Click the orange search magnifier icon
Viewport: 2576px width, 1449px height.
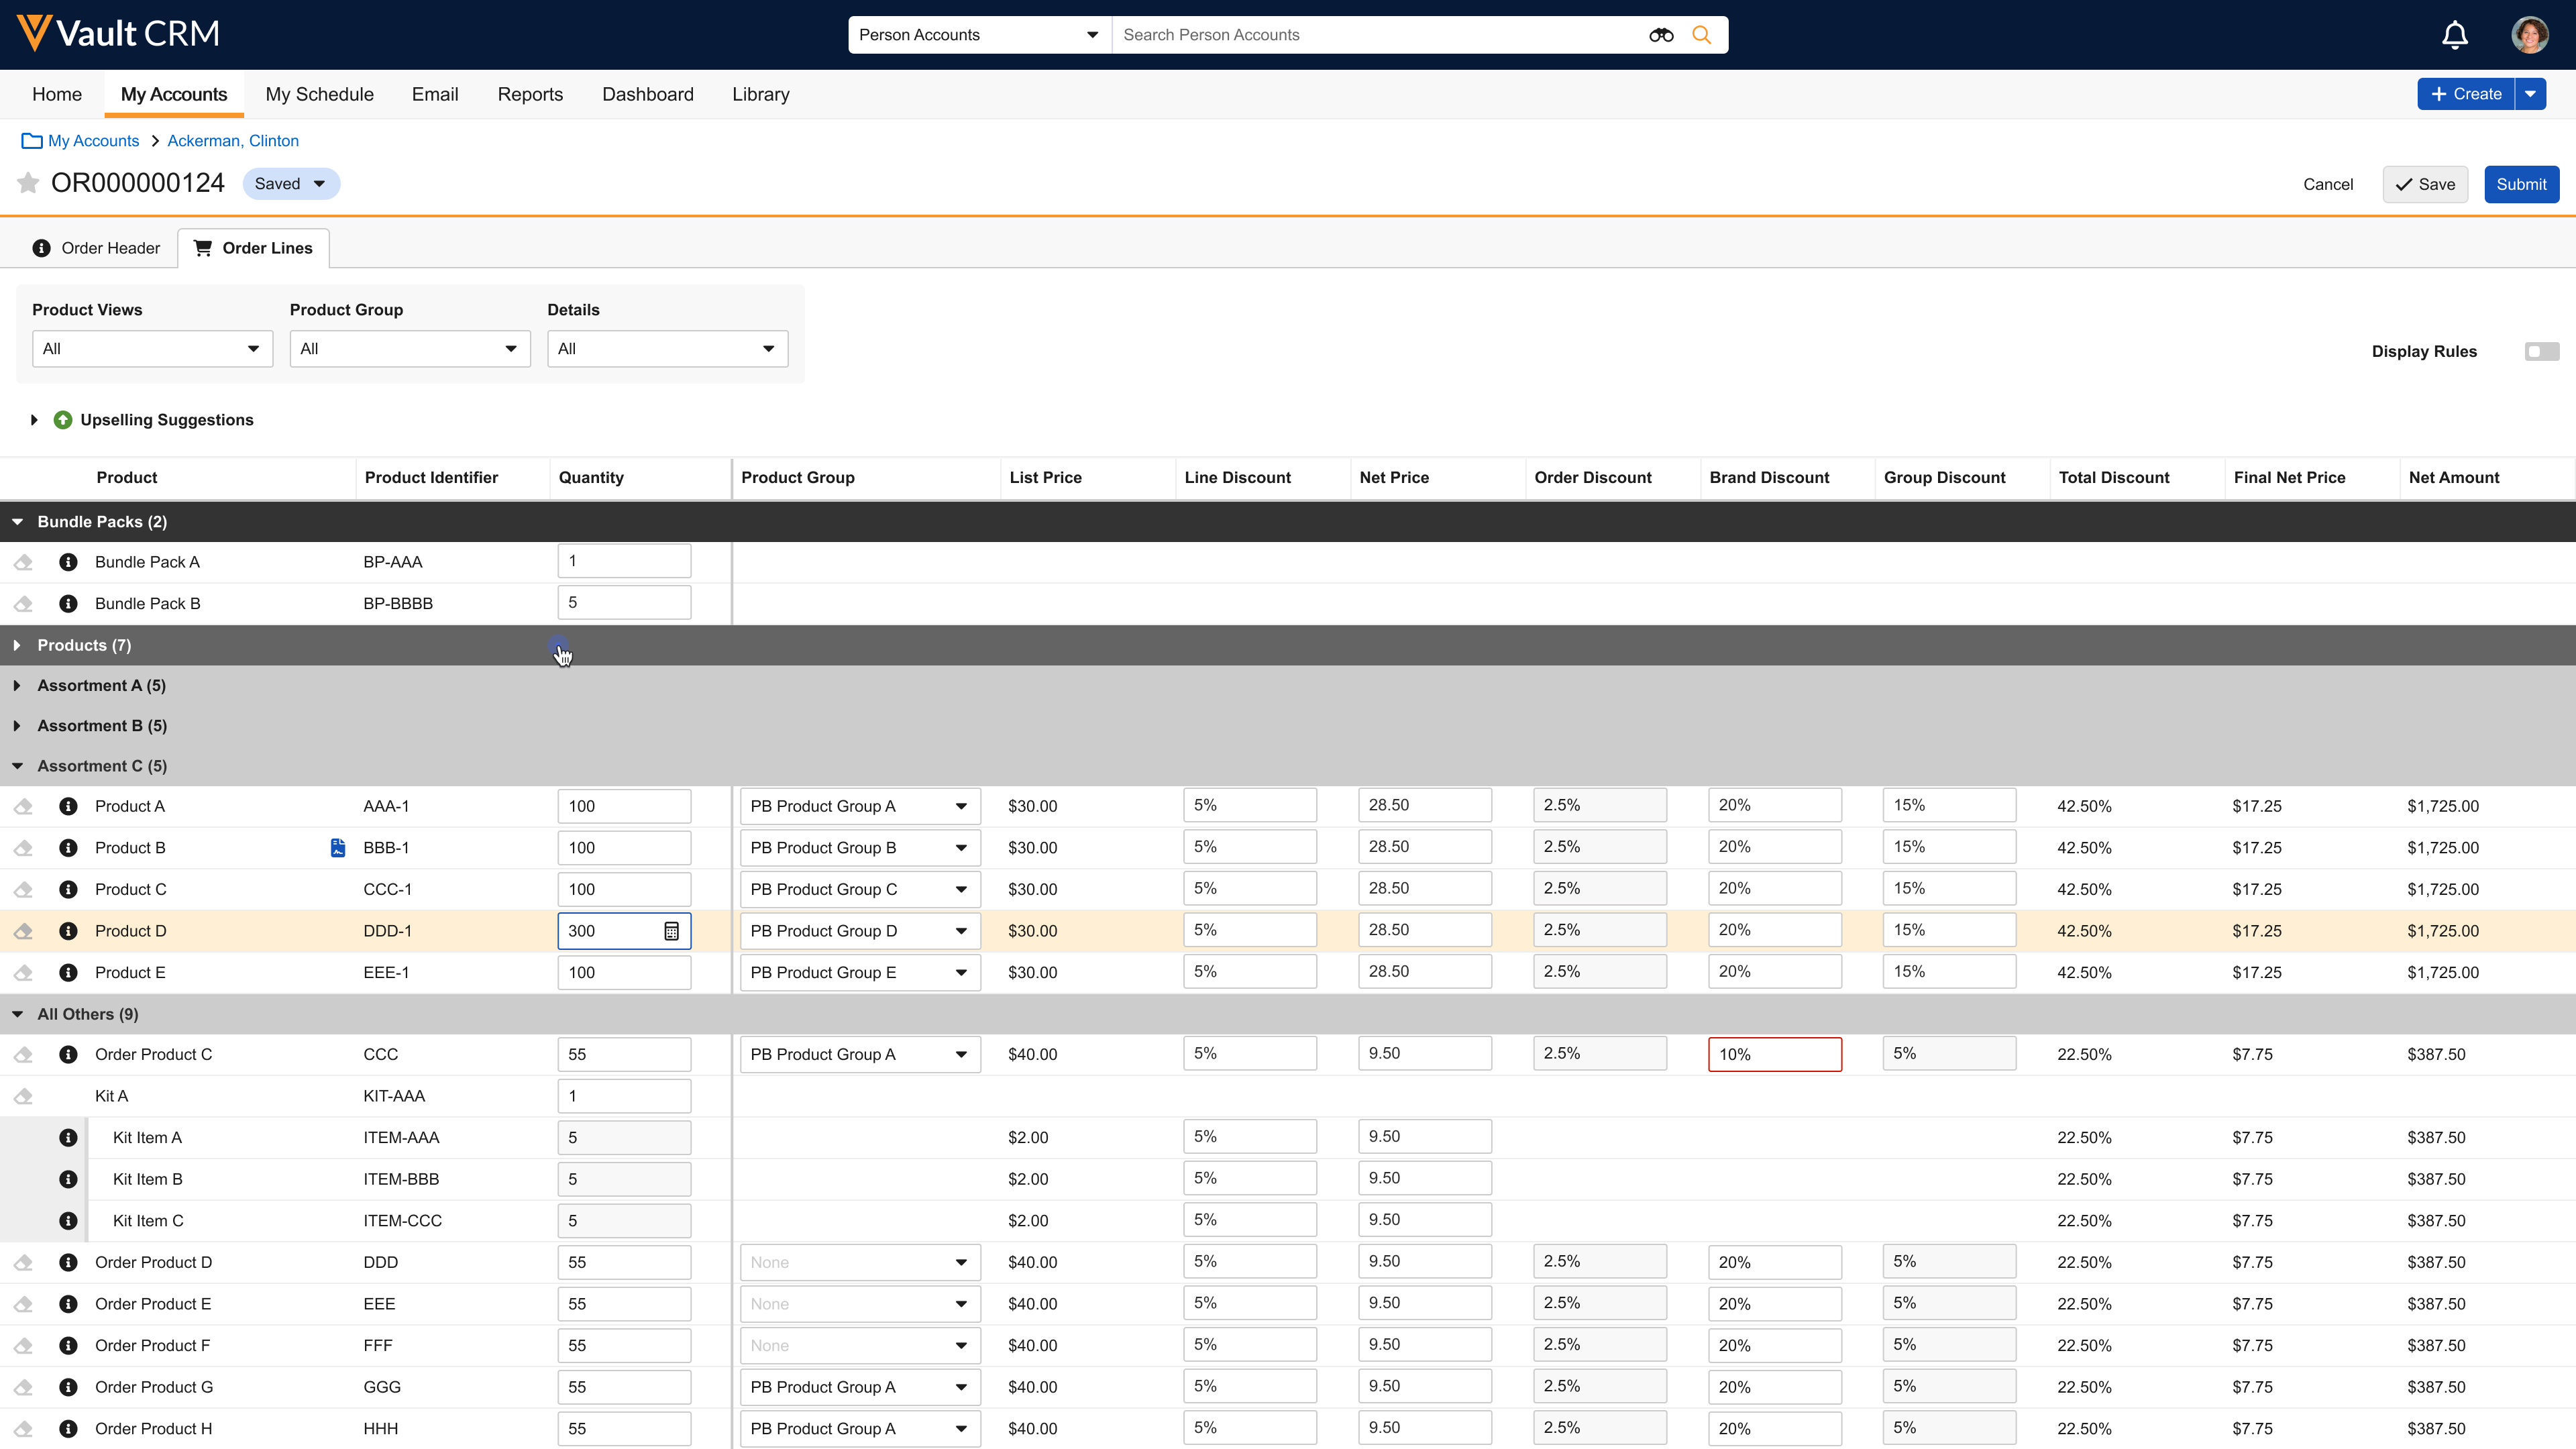pos(1701,35)
